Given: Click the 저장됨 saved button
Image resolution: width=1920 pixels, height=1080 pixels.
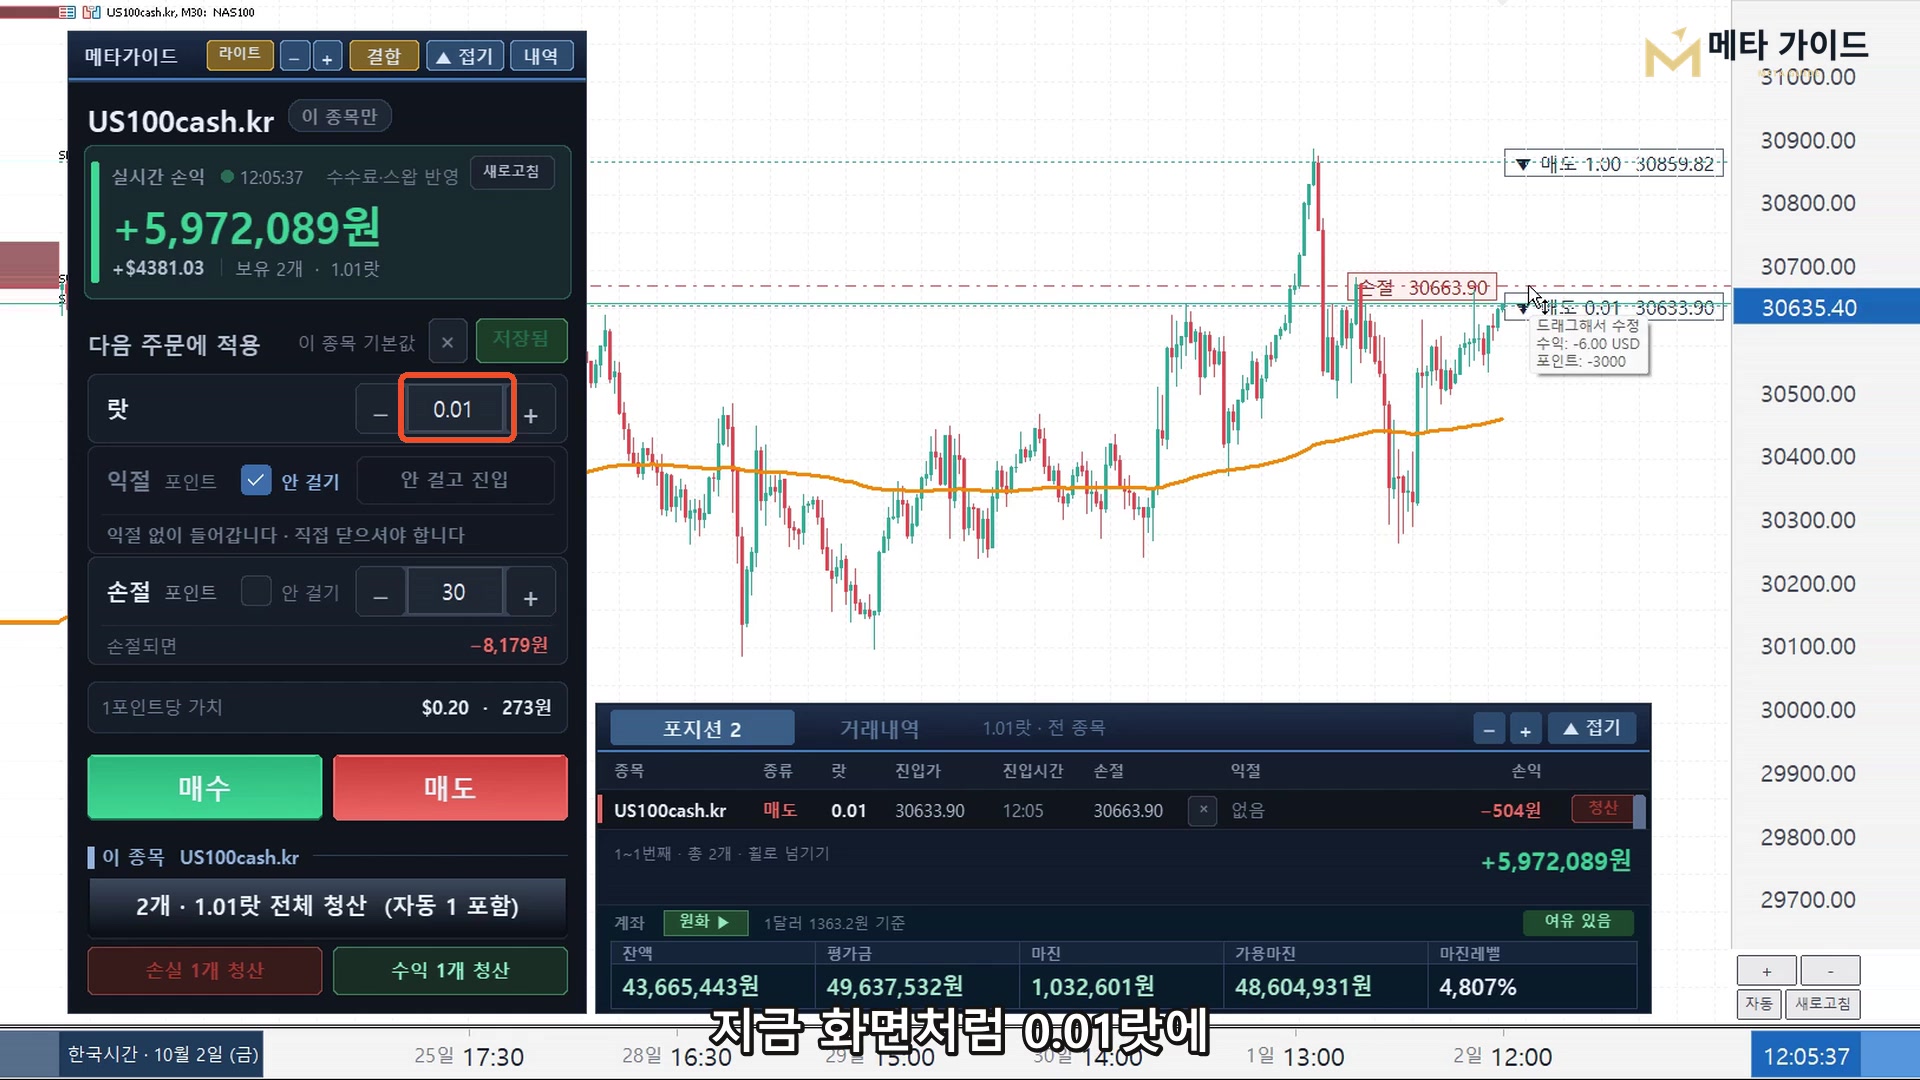Looking at the screenshot, I should click(521, 340).
